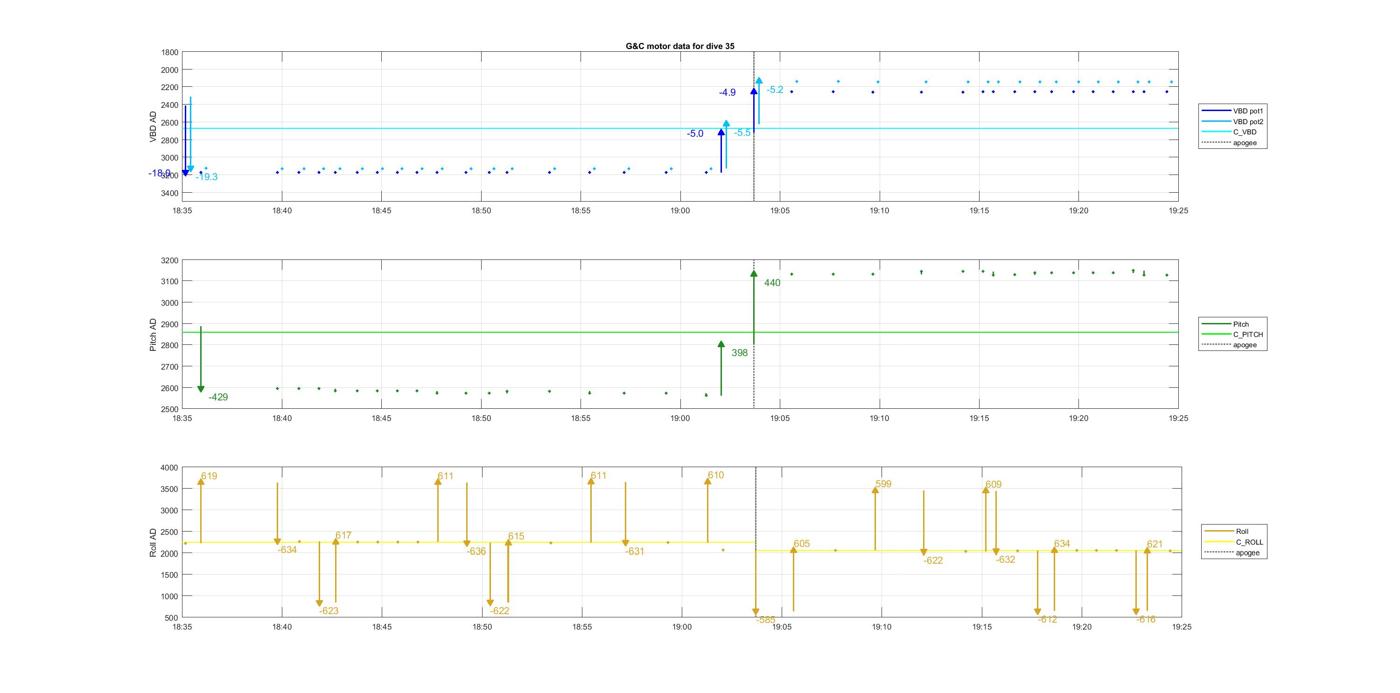Click the "440" pitch data label
1400x693 pixels.
pyautogui.click(x=772, y=283)
